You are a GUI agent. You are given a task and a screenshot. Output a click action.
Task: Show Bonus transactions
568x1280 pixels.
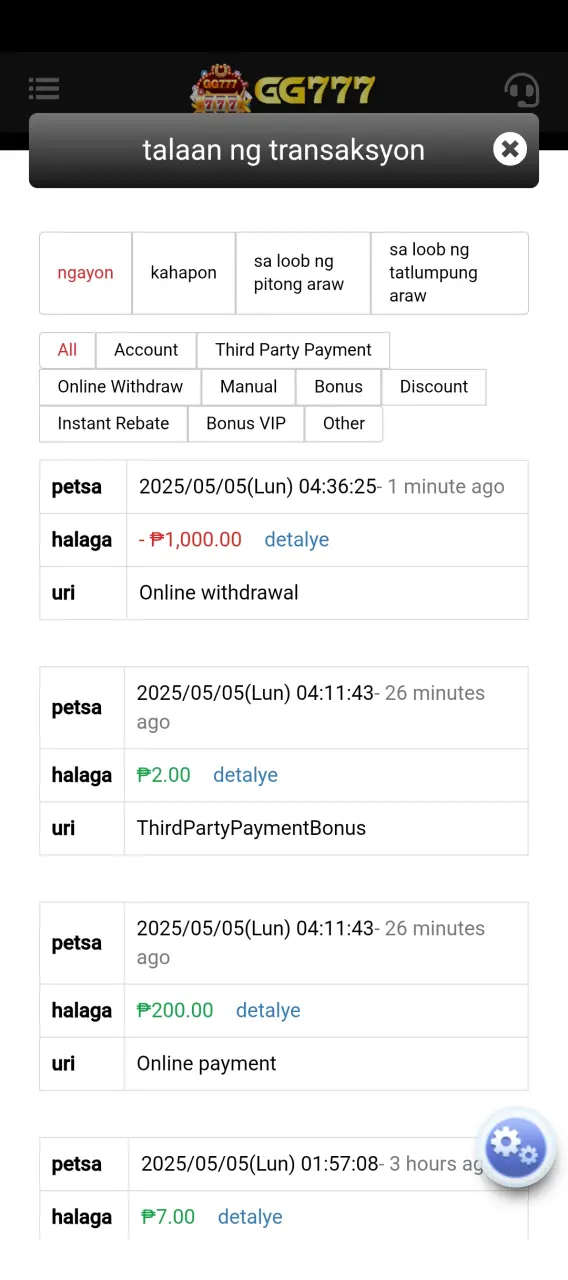point(339,387)
